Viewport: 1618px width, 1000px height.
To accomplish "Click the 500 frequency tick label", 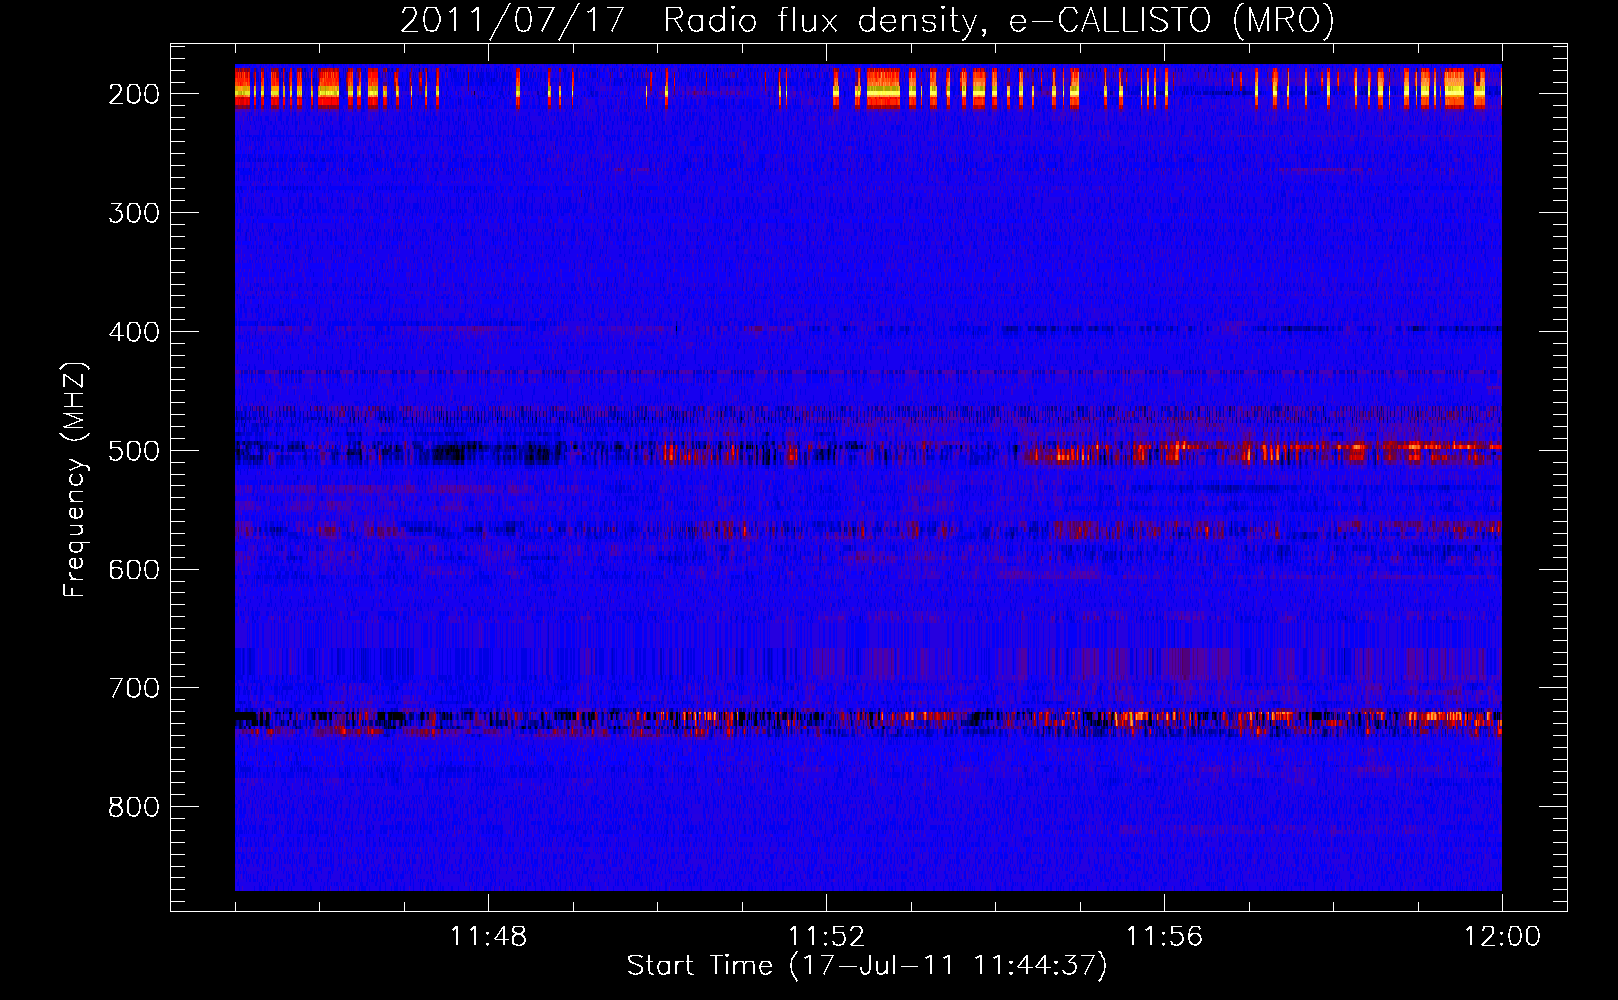I will pyautogui.click(x=134, y=451).
